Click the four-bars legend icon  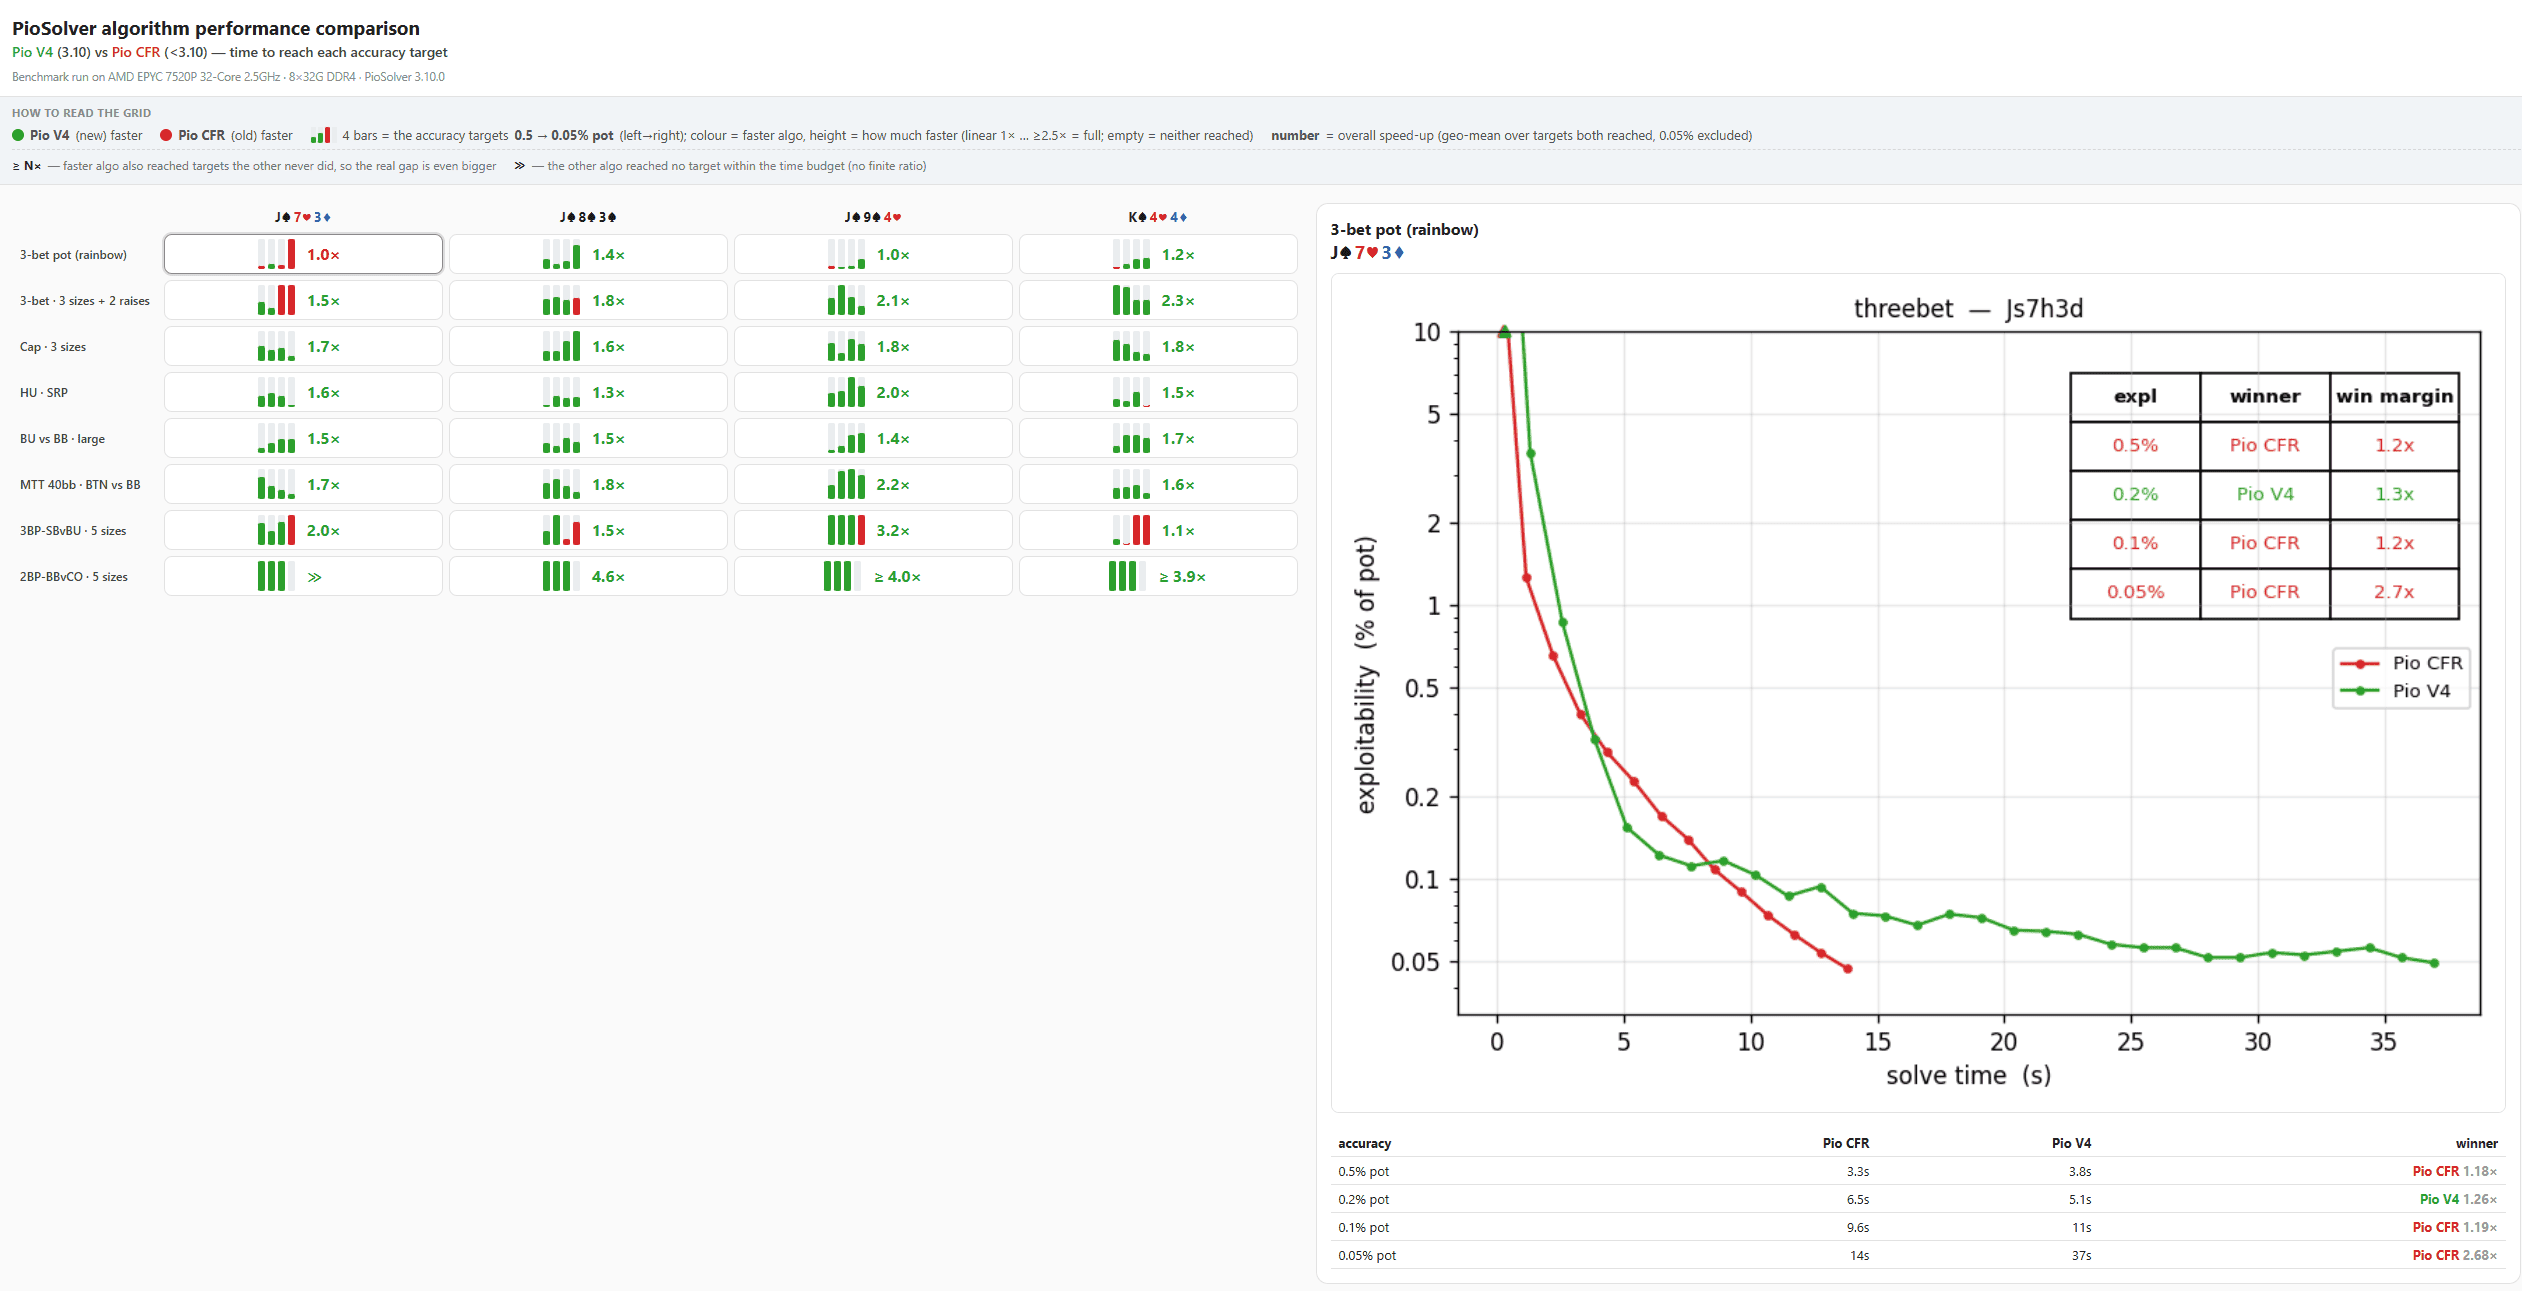coord(321,135)
